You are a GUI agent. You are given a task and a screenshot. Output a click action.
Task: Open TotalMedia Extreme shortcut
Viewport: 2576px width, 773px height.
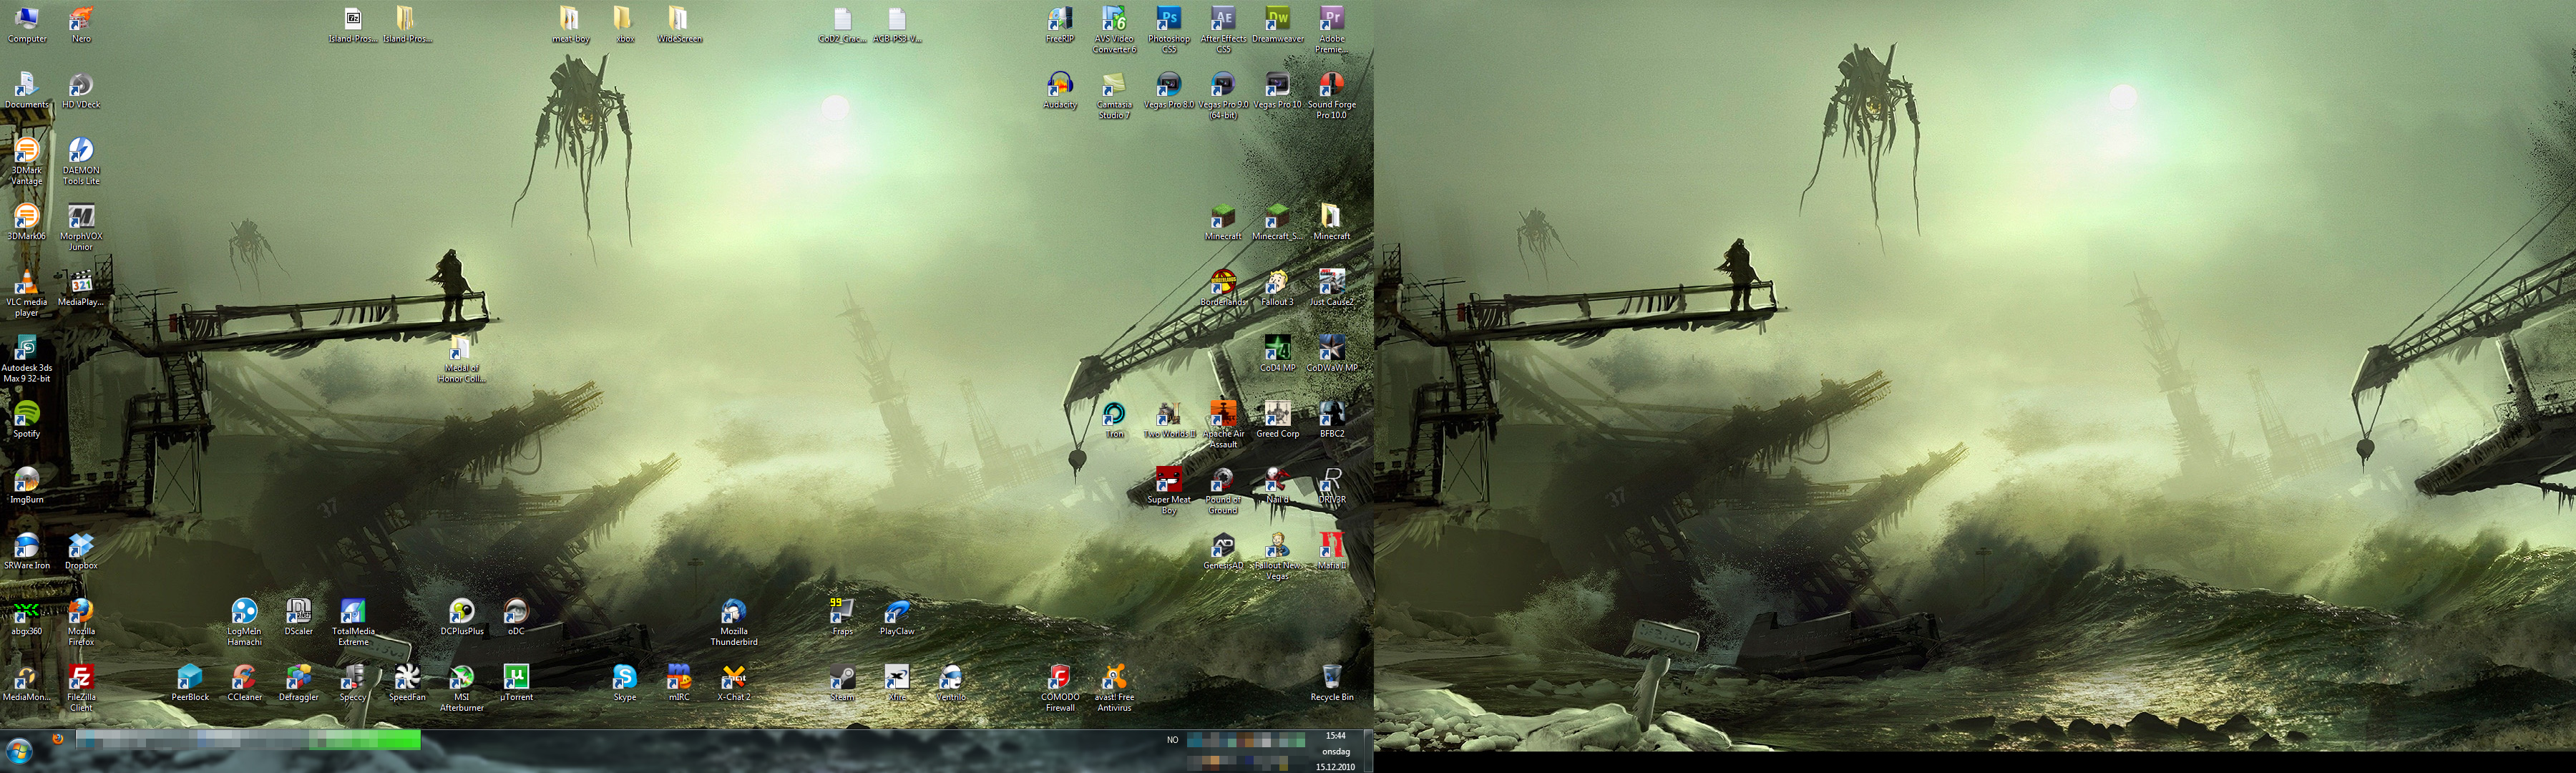tap(352, 623)
